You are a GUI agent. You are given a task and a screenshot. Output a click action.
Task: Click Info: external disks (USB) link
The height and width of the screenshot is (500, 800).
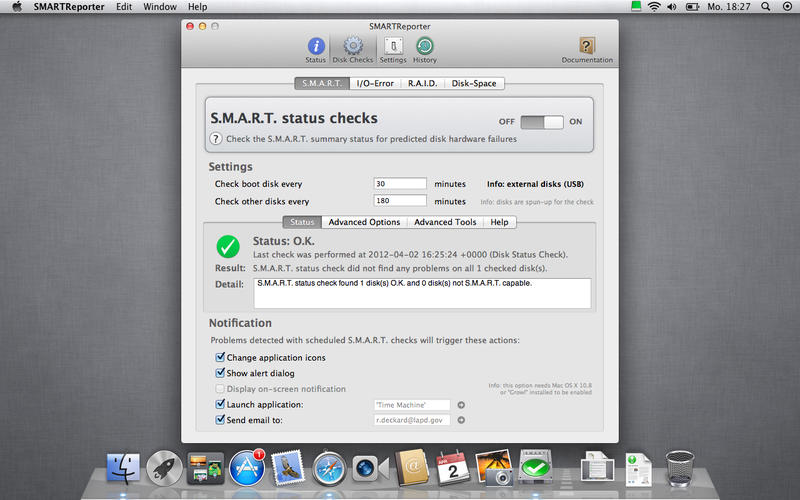tap(535, 184)
